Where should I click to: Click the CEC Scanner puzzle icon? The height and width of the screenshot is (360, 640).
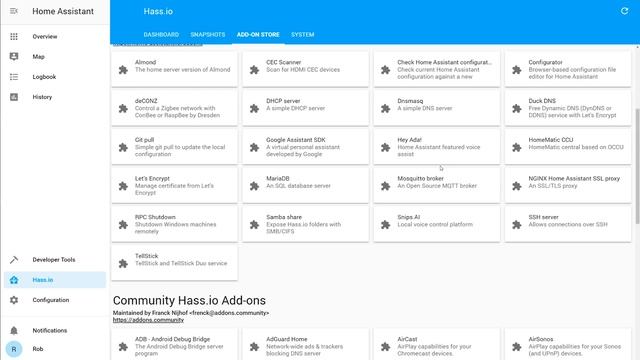(254, 70)
